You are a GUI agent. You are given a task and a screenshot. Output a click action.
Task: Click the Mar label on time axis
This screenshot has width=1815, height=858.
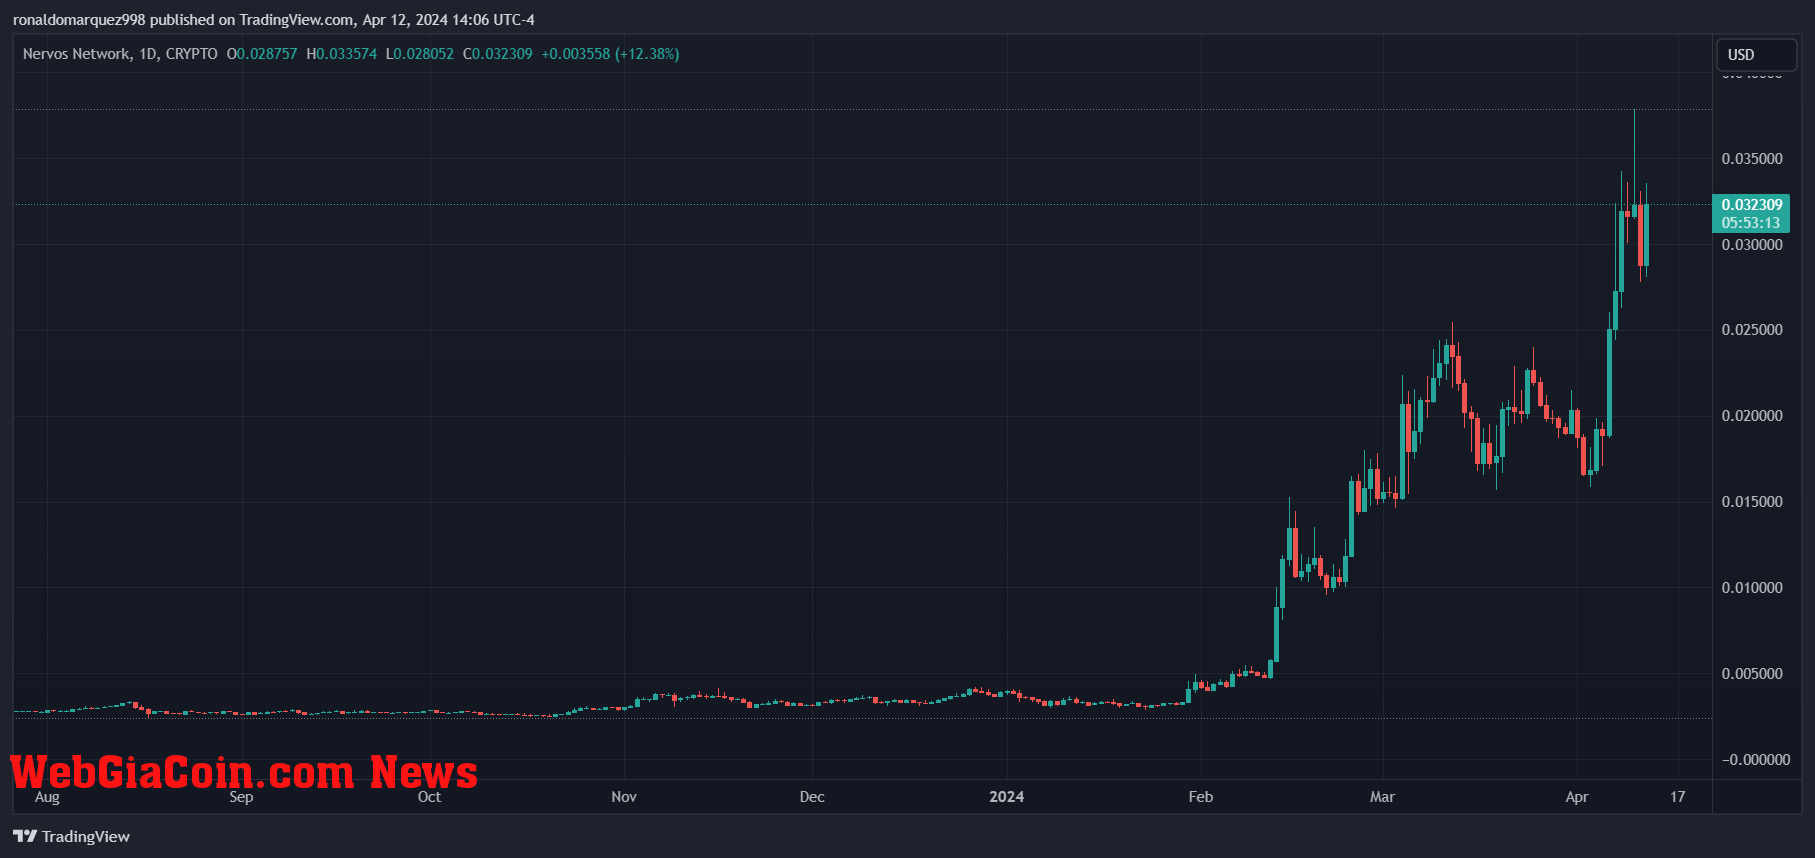click(1382, 797)
